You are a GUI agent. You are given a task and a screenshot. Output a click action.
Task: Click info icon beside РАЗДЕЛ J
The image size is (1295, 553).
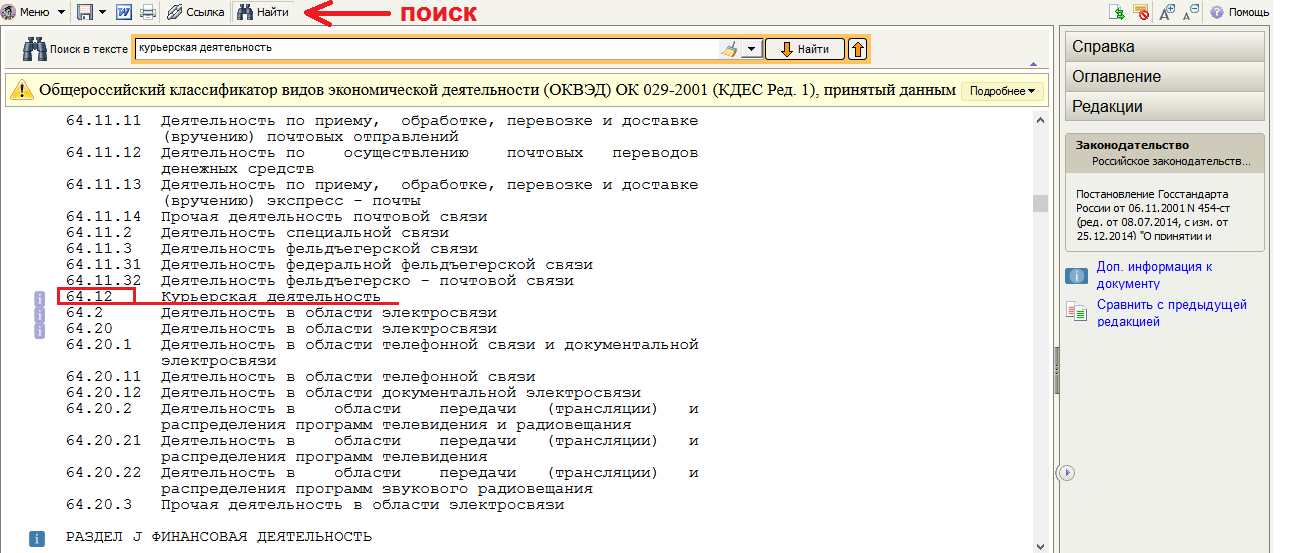pyautogui.click(x=37, y=538)
